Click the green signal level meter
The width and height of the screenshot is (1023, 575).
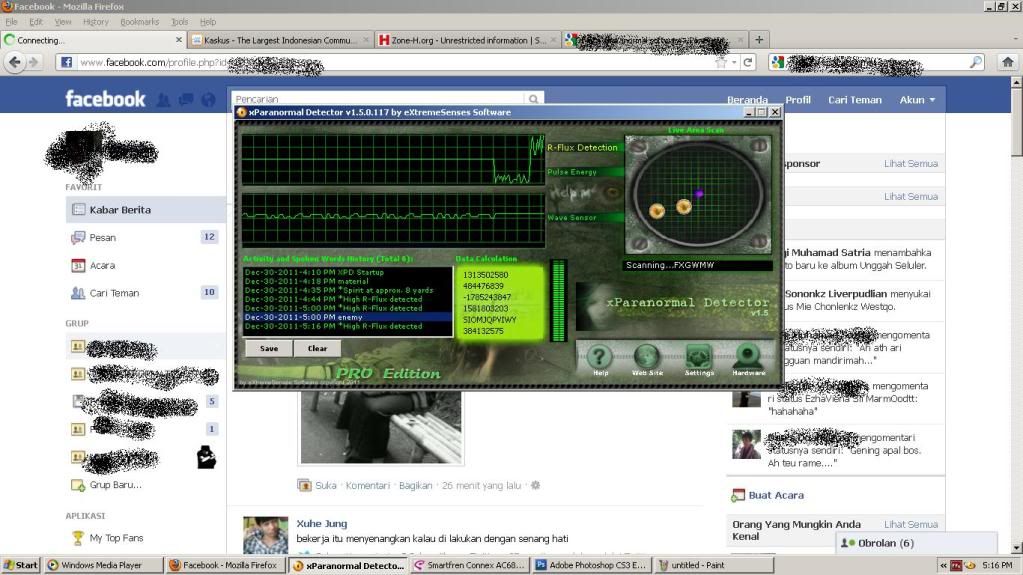tap(558, 301)
